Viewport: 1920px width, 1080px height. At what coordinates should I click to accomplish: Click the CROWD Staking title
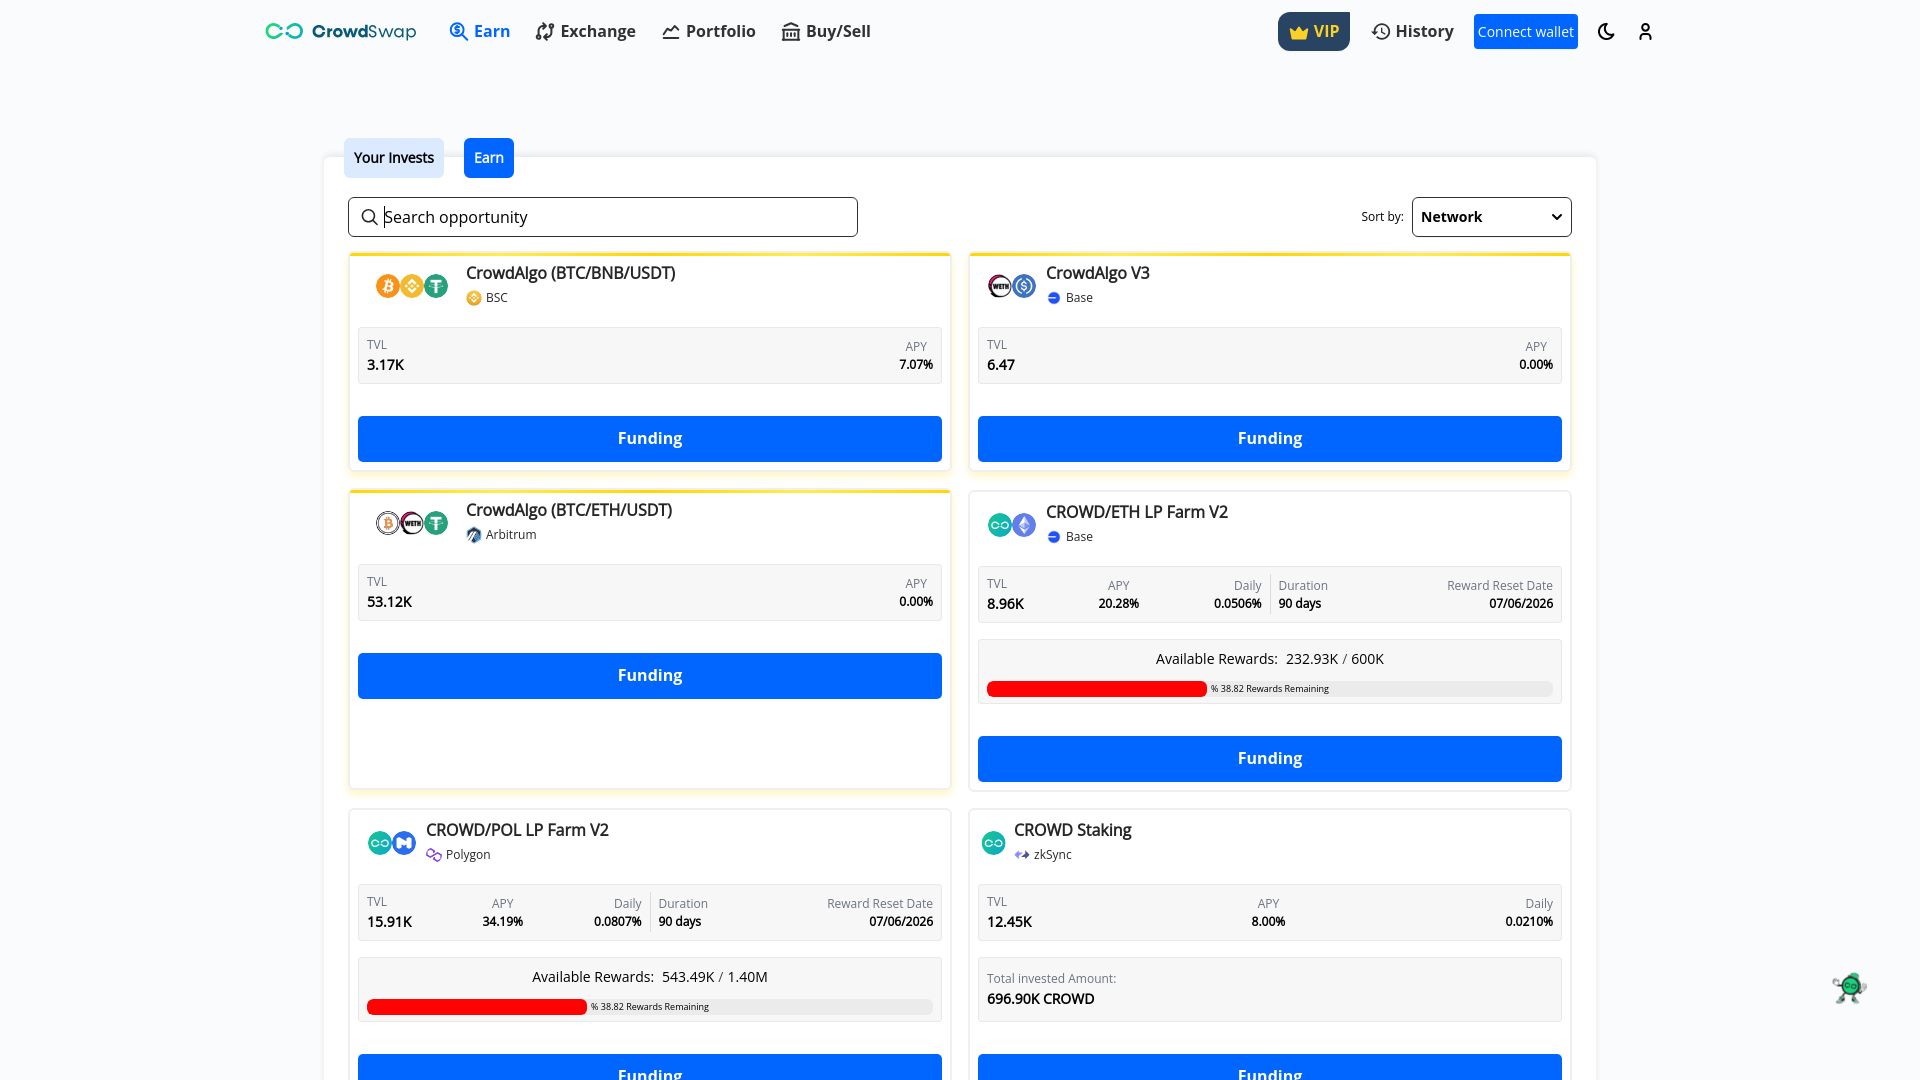coord(1072,830)
